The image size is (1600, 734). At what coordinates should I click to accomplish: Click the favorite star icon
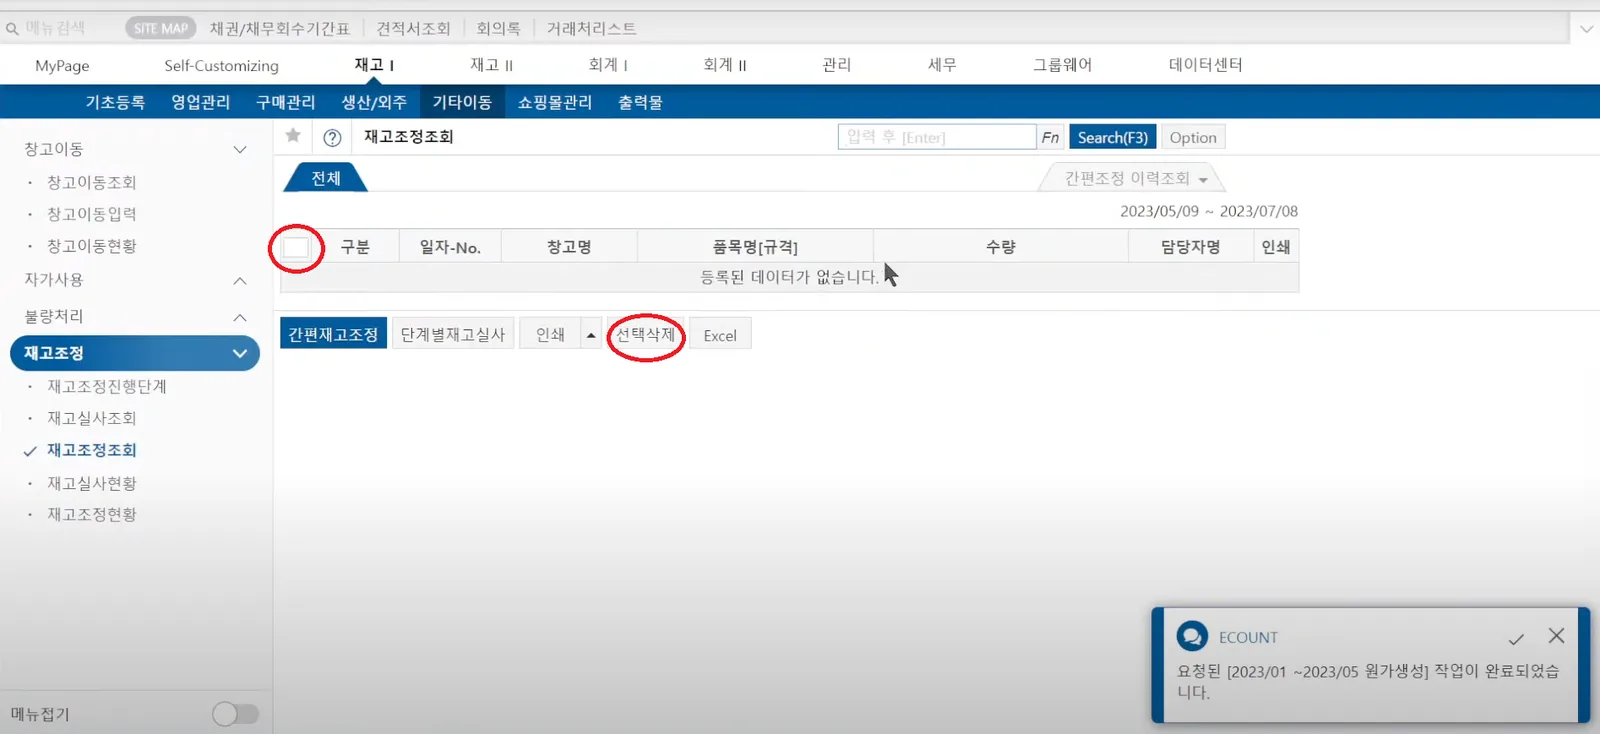[x=293, y=136]
